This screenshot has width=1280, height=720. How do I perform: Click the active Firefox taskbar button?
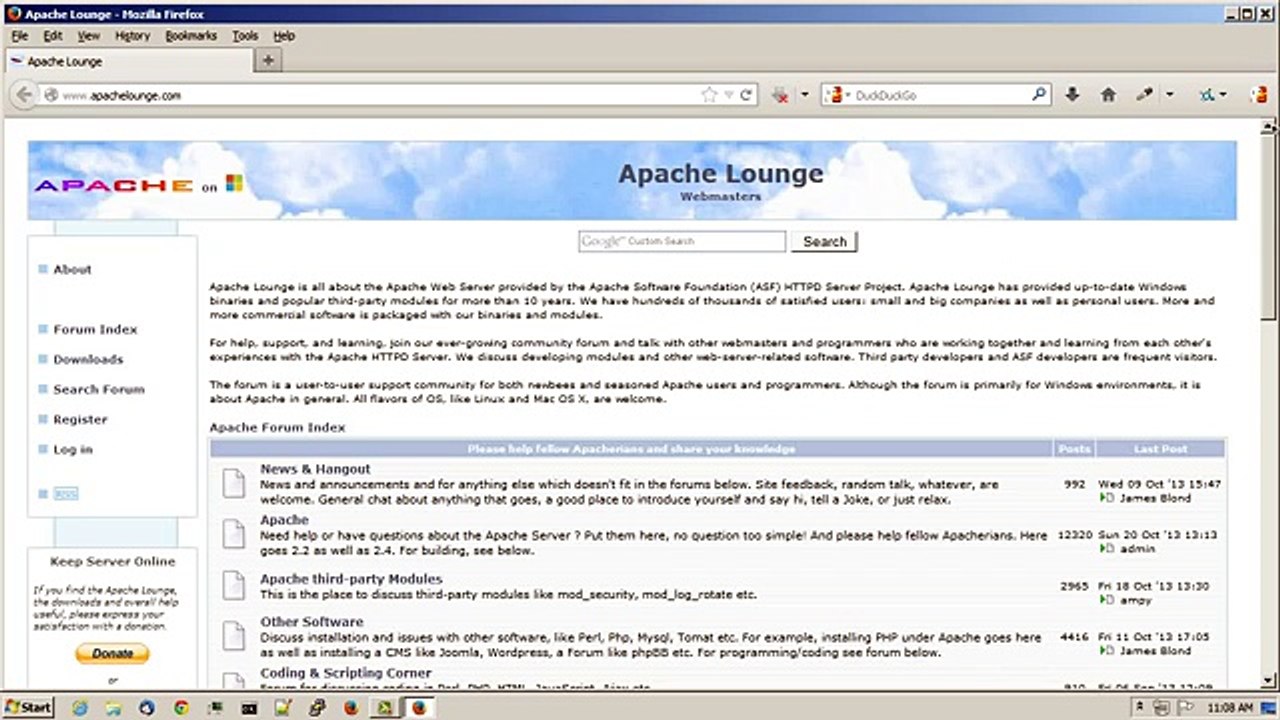[x=419, y=707]
